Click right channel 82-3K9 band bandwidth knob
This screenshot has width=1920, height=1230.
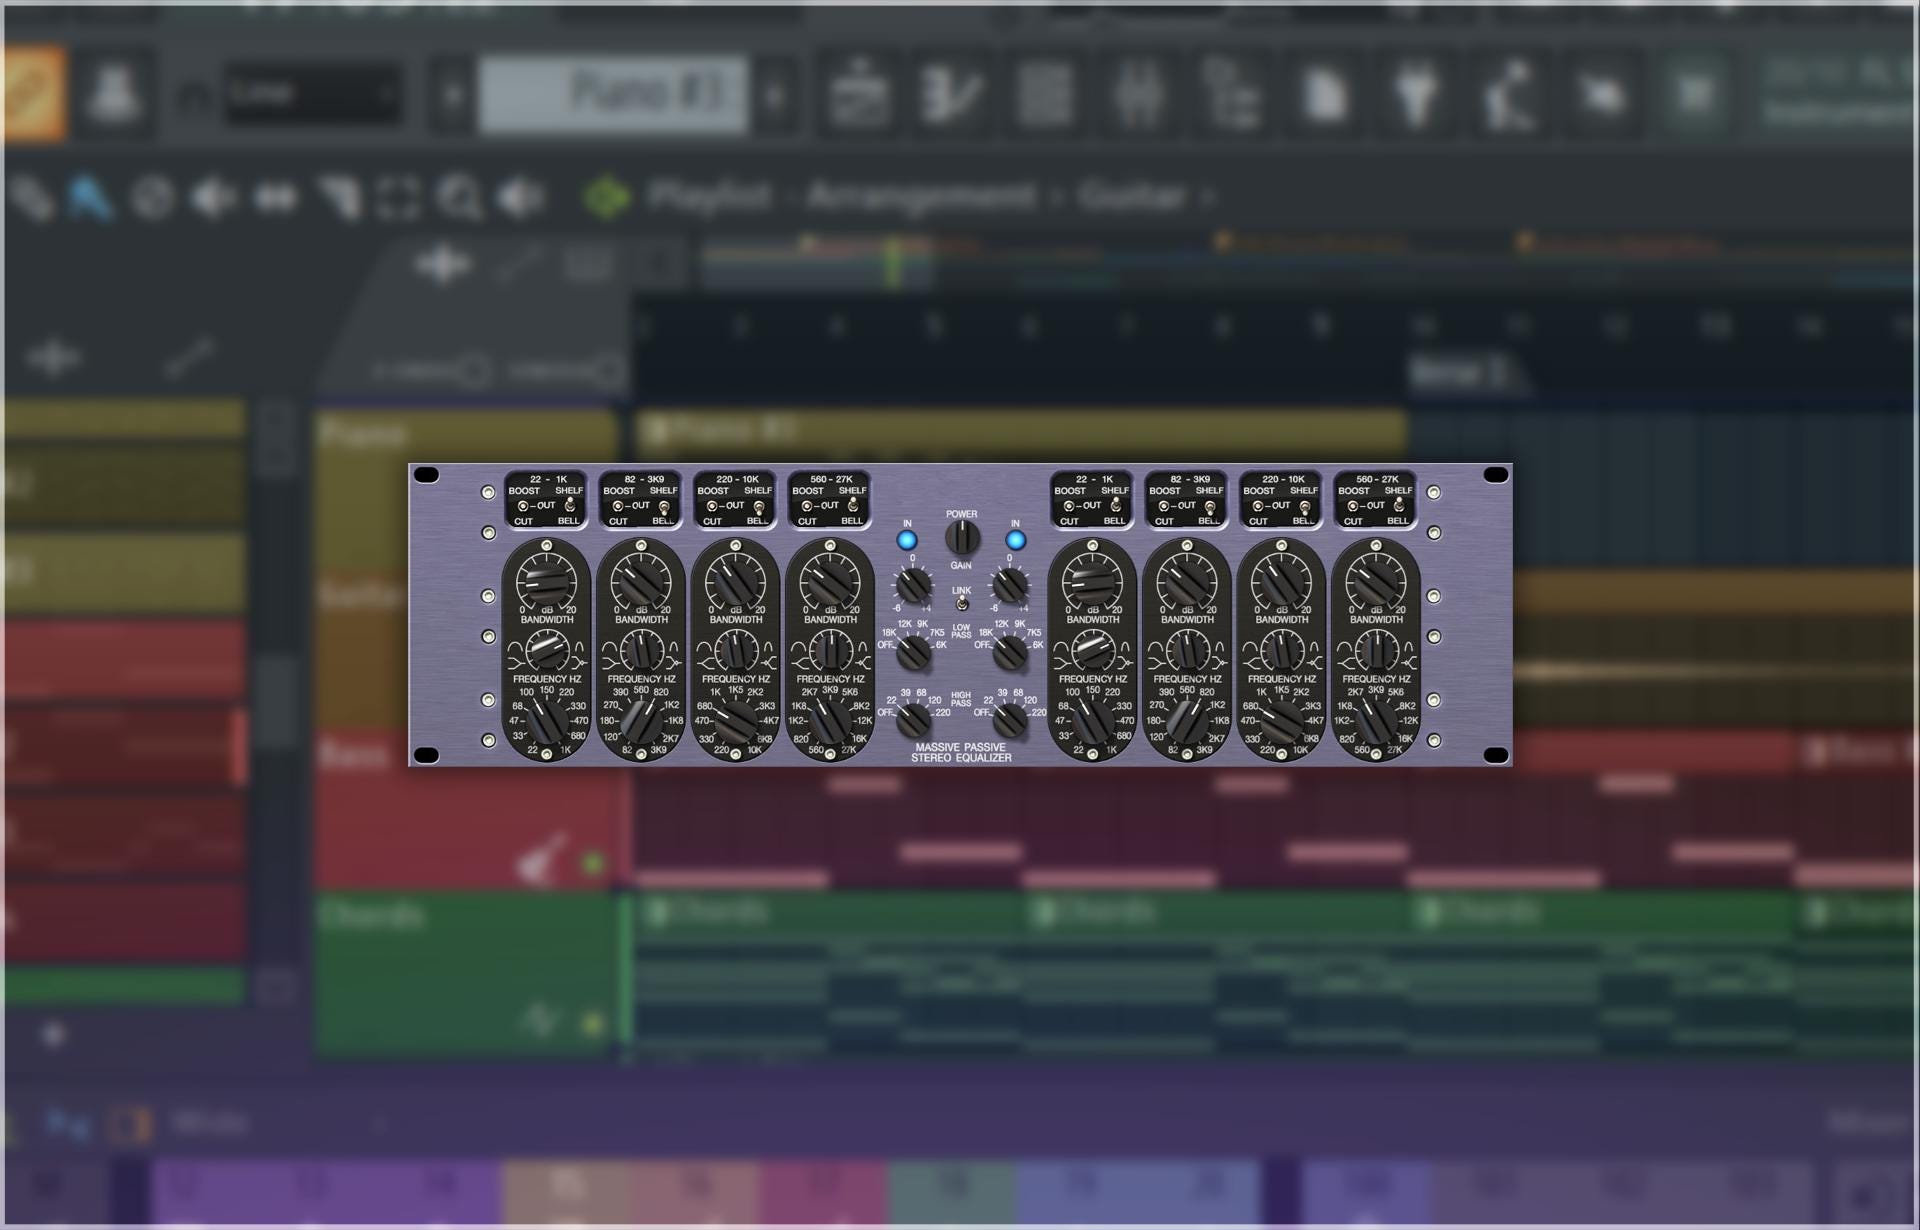coord(1187,652)
